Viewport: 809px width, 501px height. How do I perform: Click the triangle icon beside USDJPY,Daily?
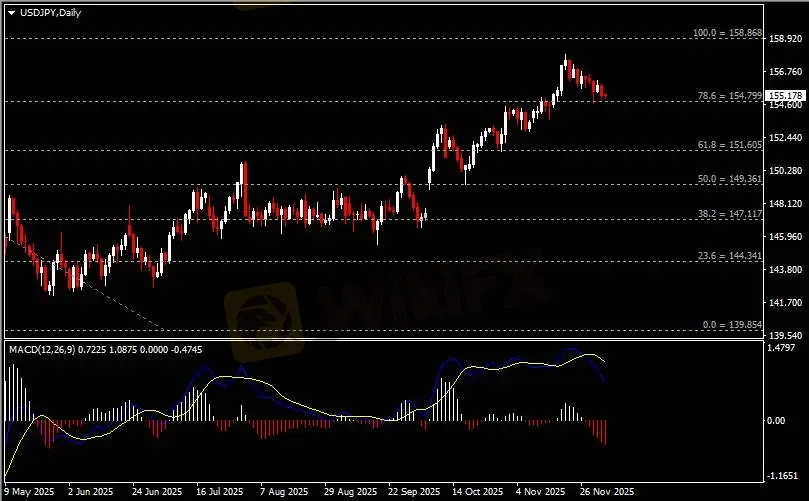[x=11, y=11]
